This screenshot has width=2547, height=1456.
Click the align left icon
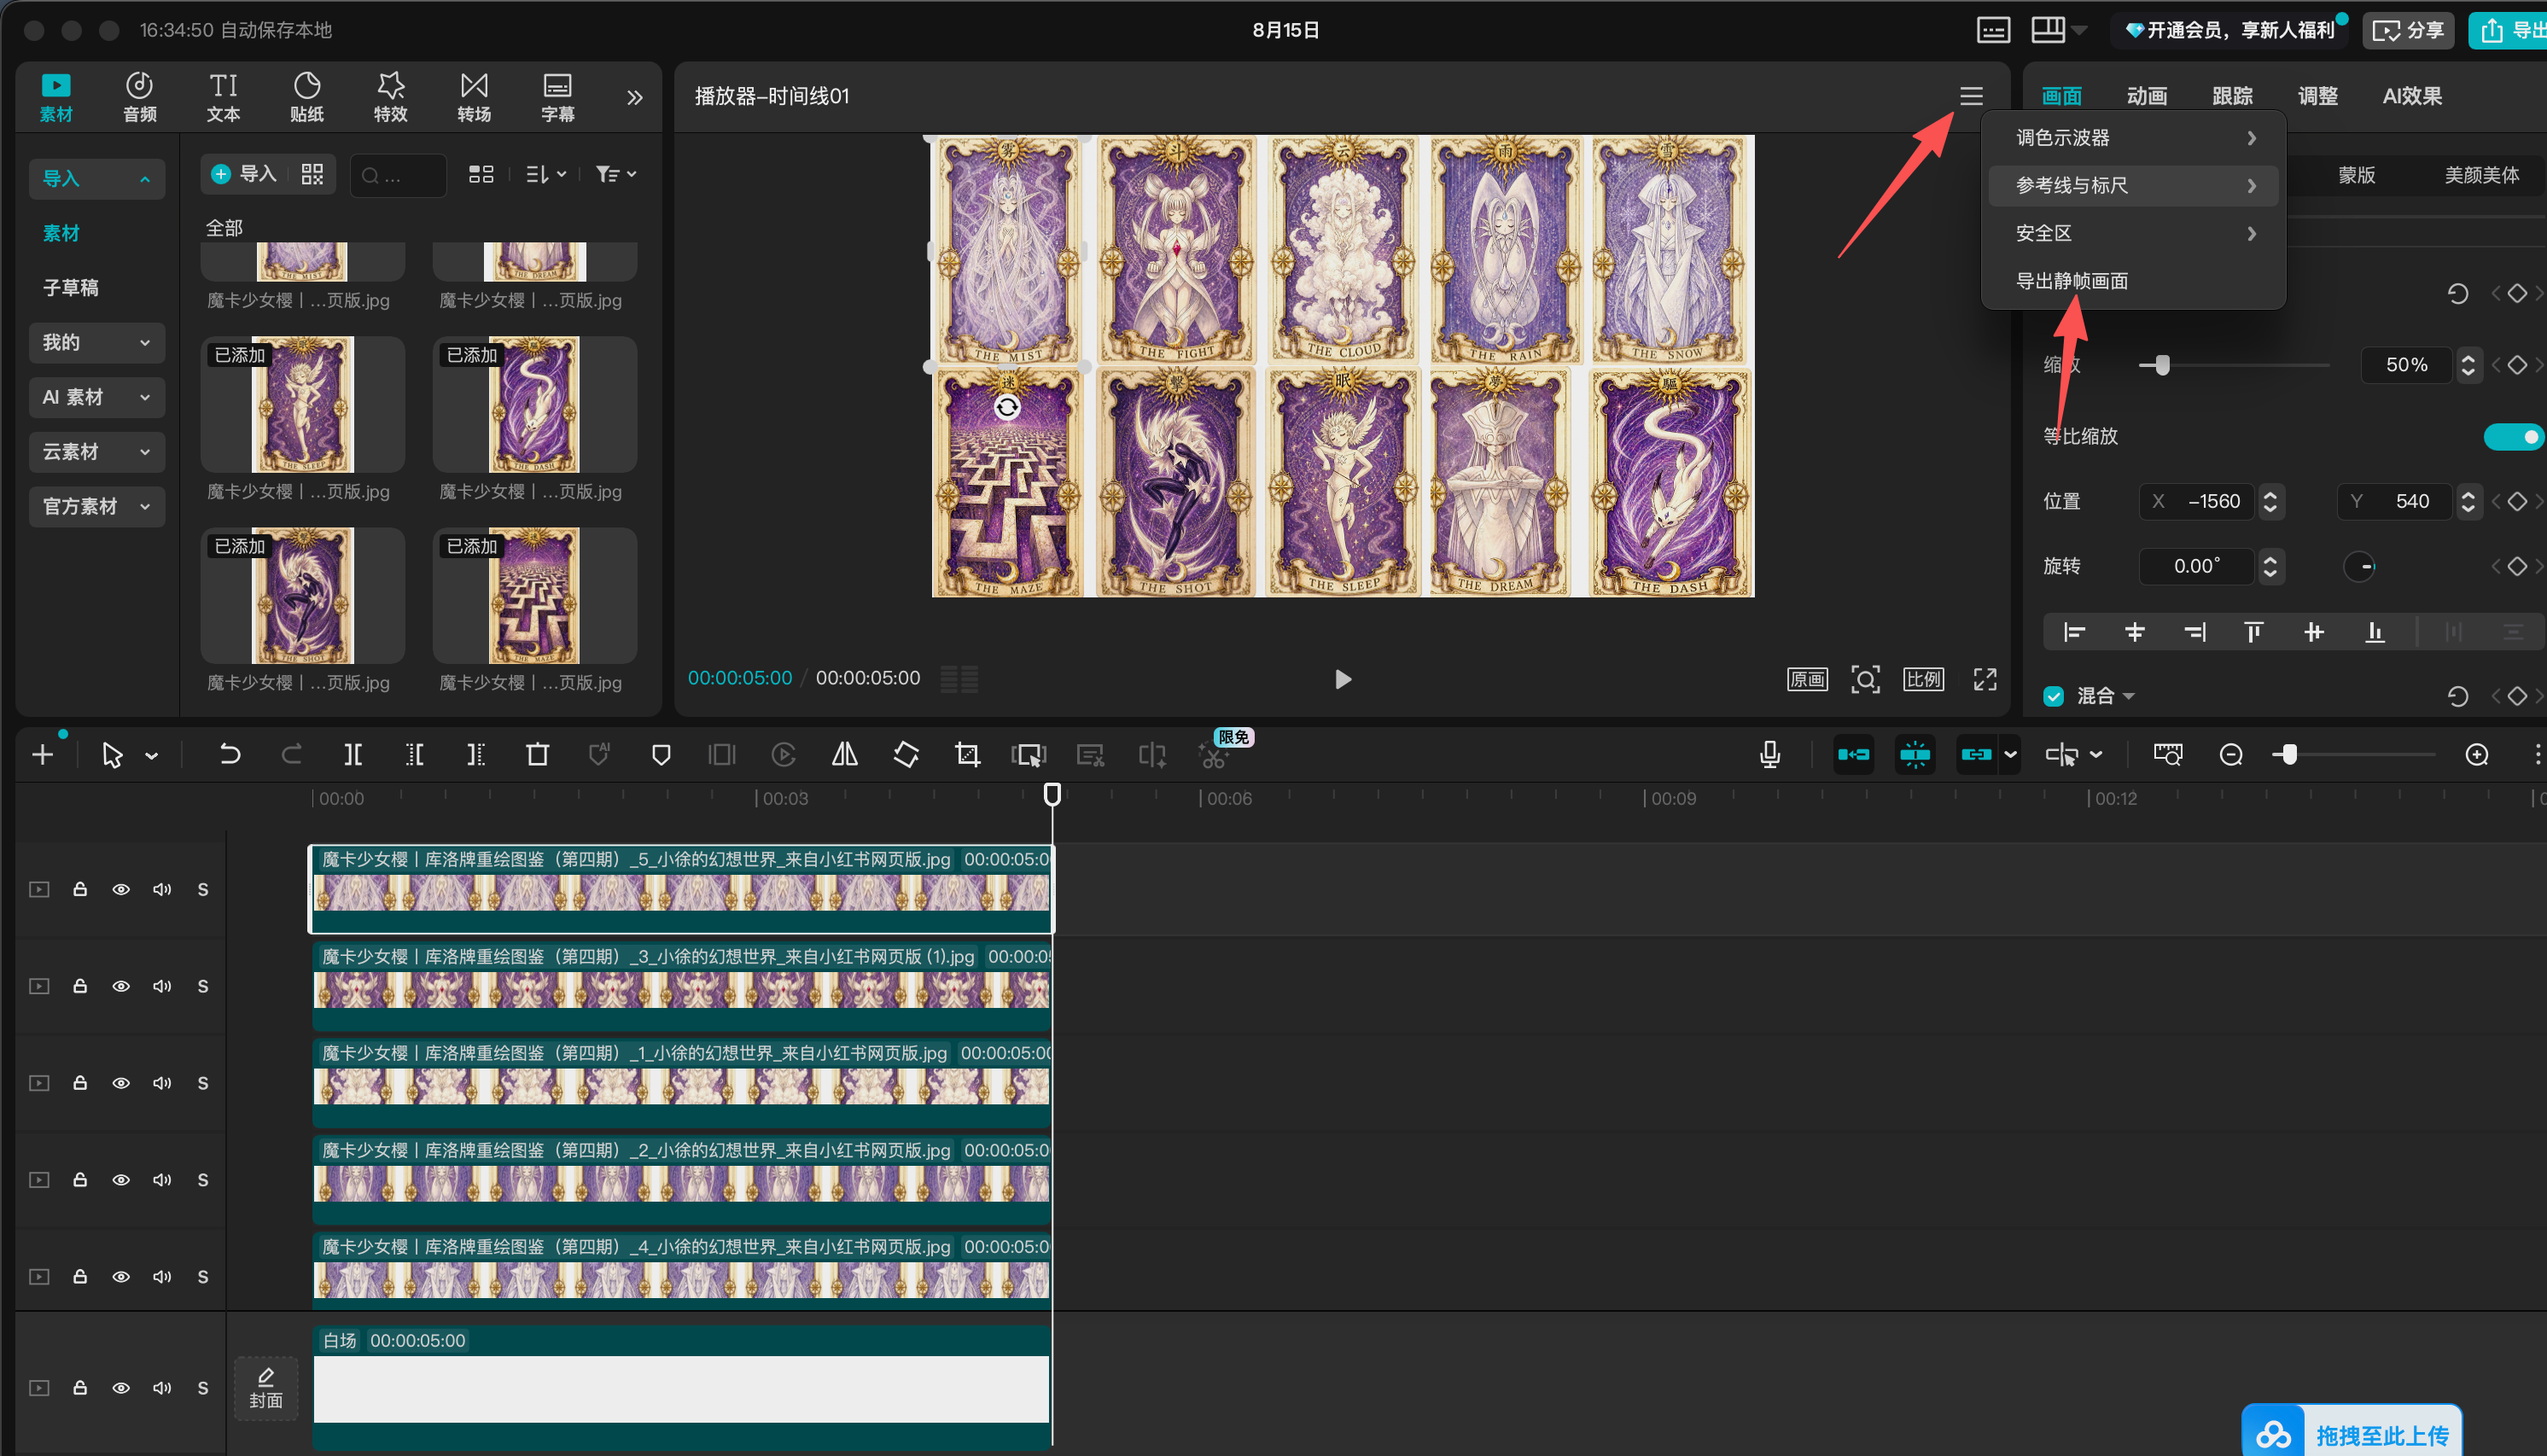pos(2075,632)
